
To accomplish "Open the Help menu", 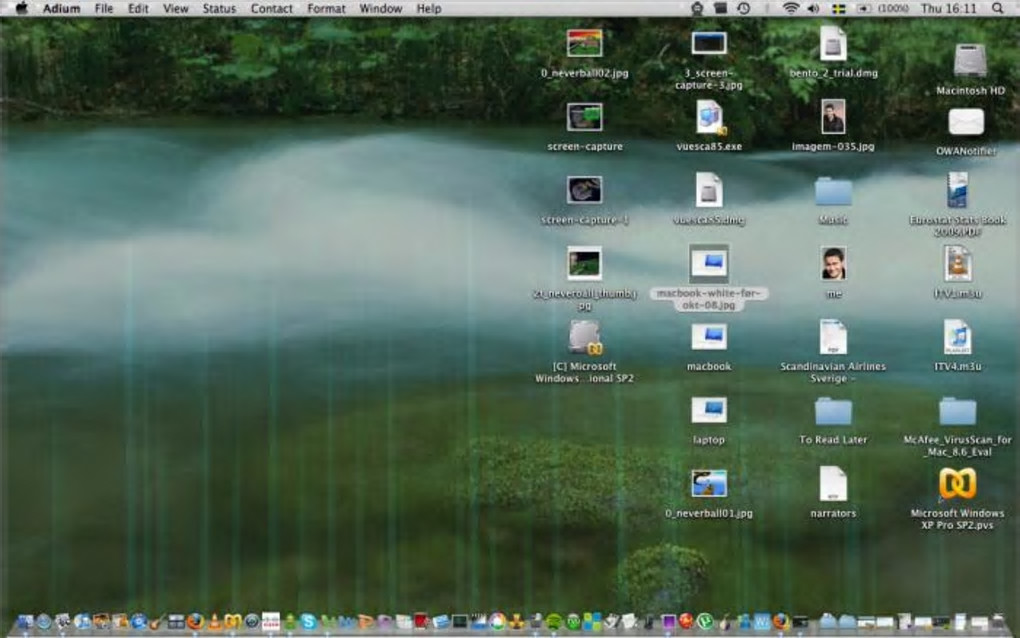I will pyautogui.click(x=429, y=8).
